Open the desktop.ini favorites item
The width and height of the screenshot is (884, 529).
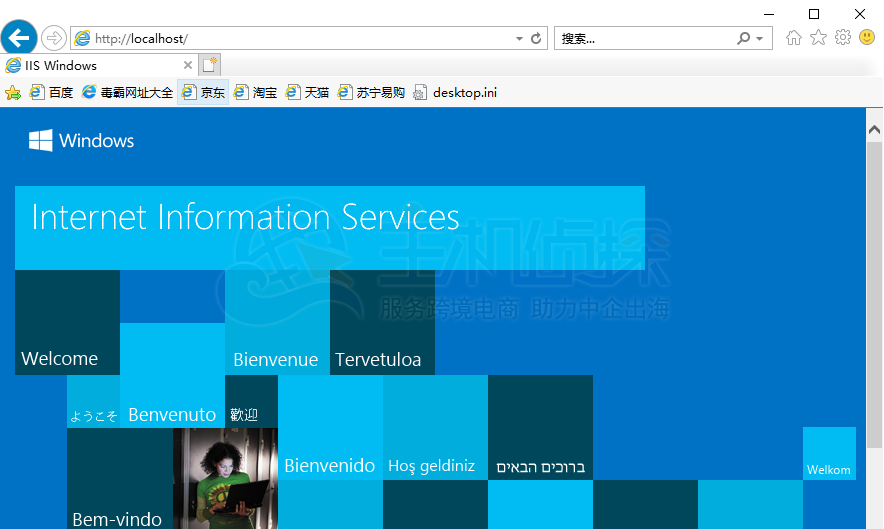[455, 93]
